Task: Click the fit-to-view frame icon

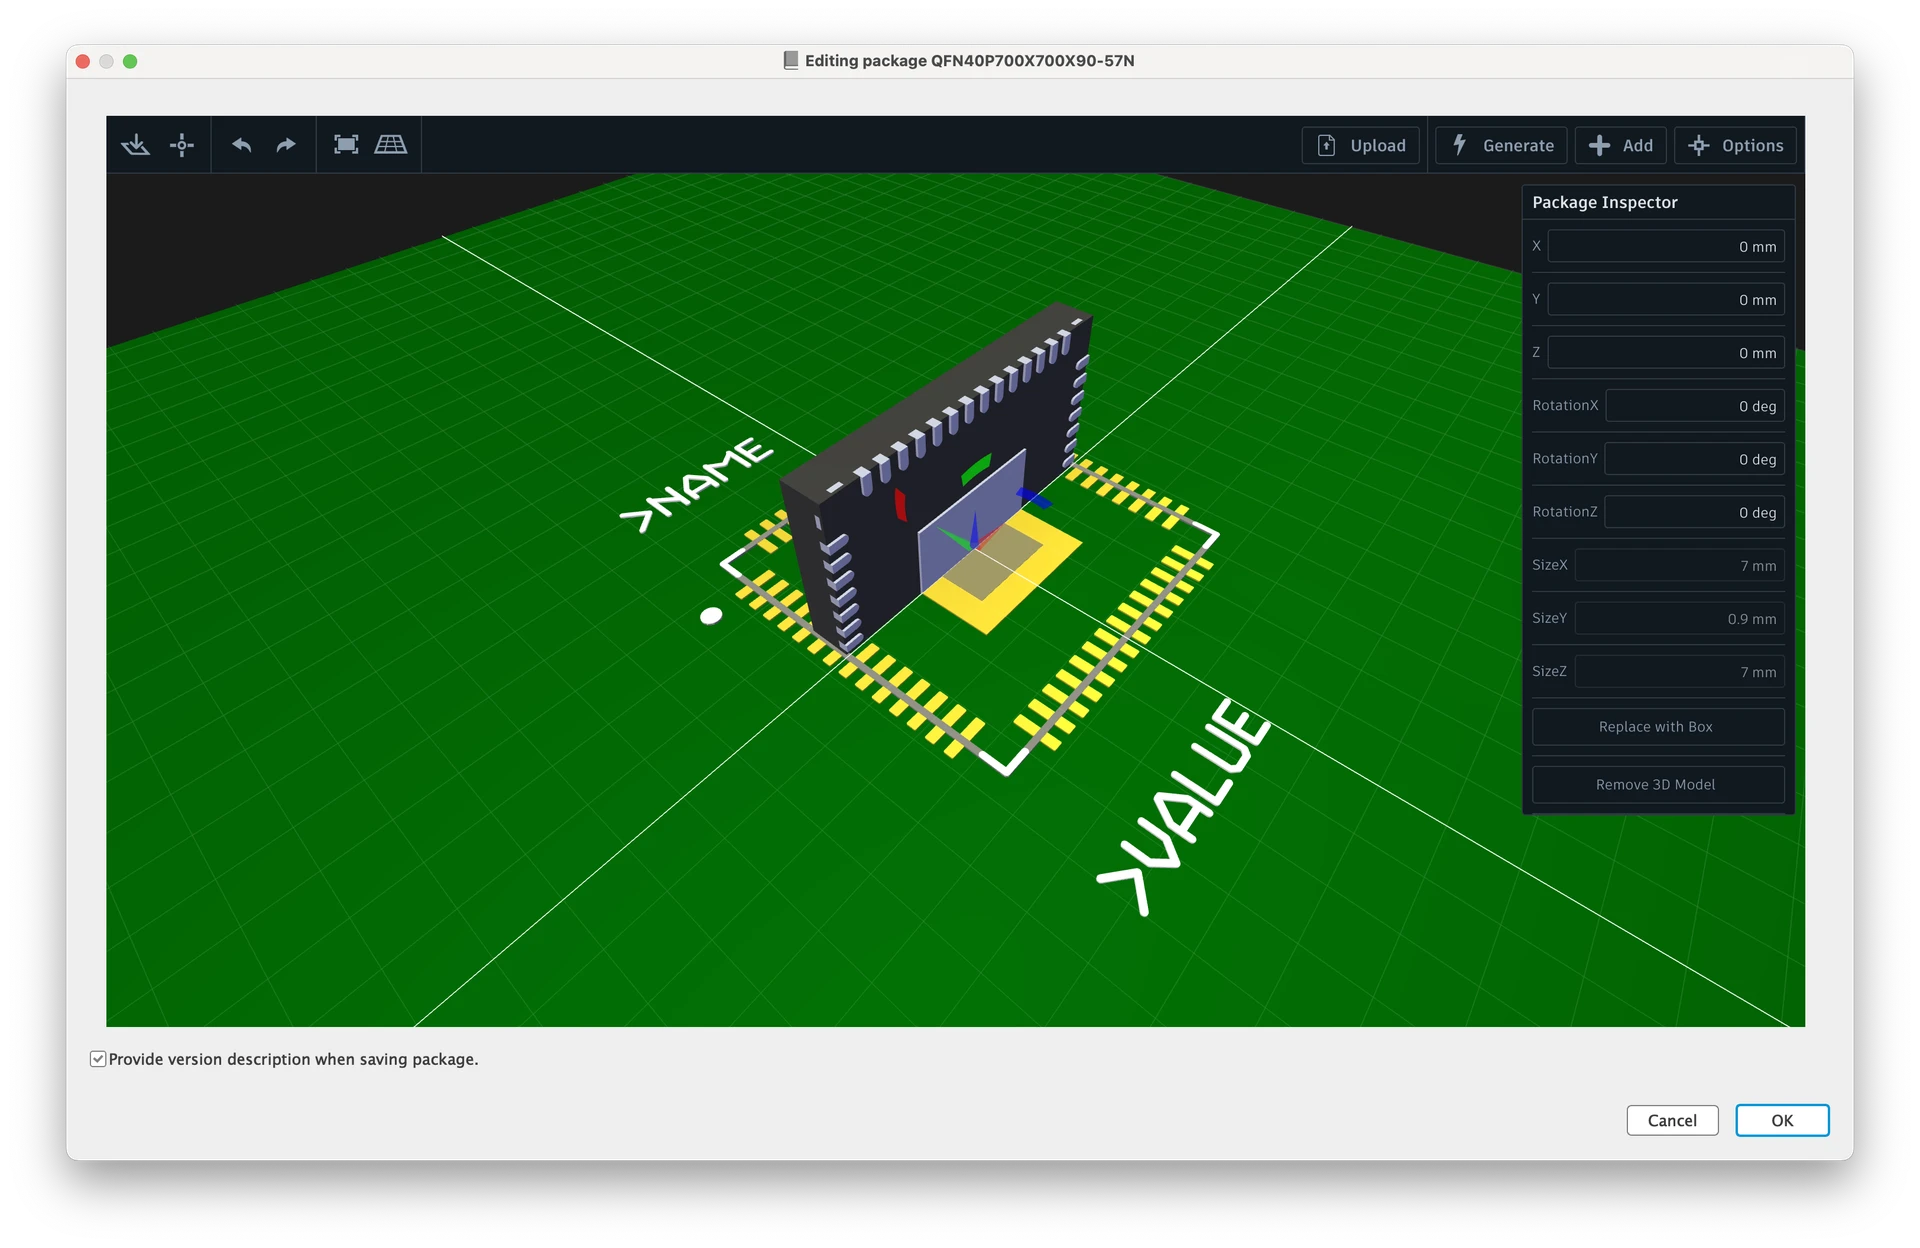Action: tap(346, 145)
